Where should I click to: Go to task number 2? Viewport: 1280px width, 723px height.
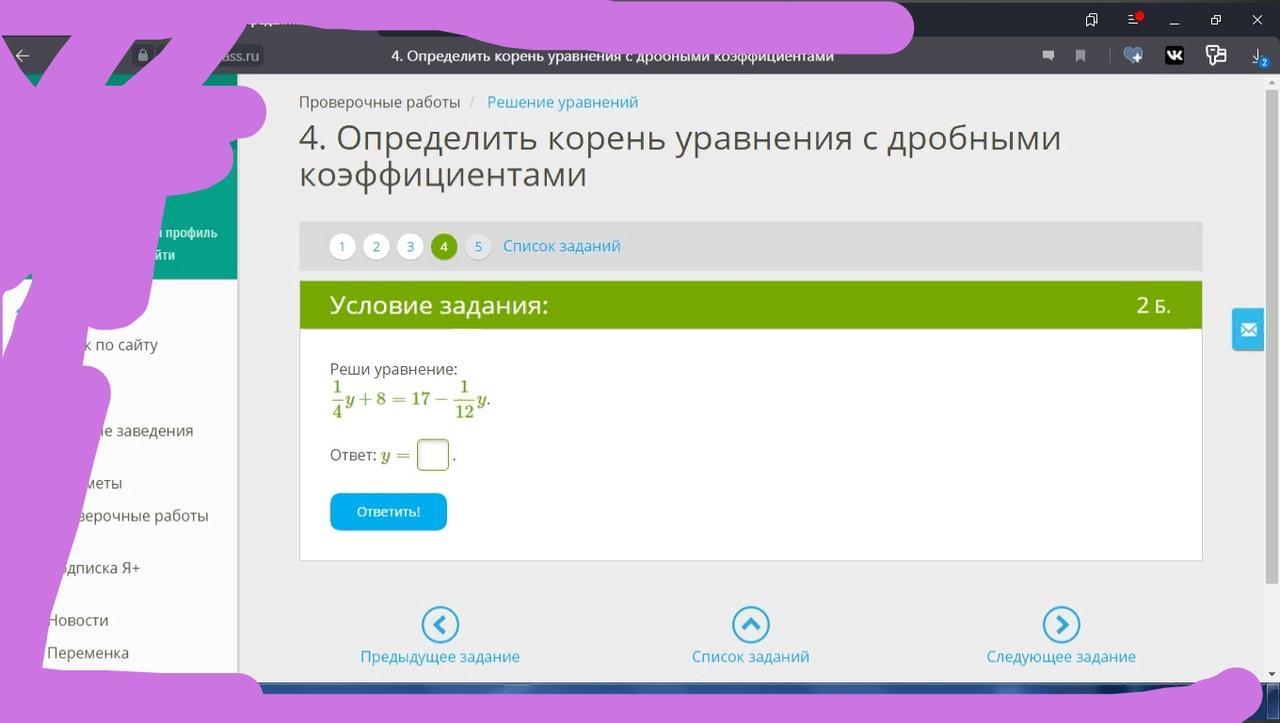(376, 247)
